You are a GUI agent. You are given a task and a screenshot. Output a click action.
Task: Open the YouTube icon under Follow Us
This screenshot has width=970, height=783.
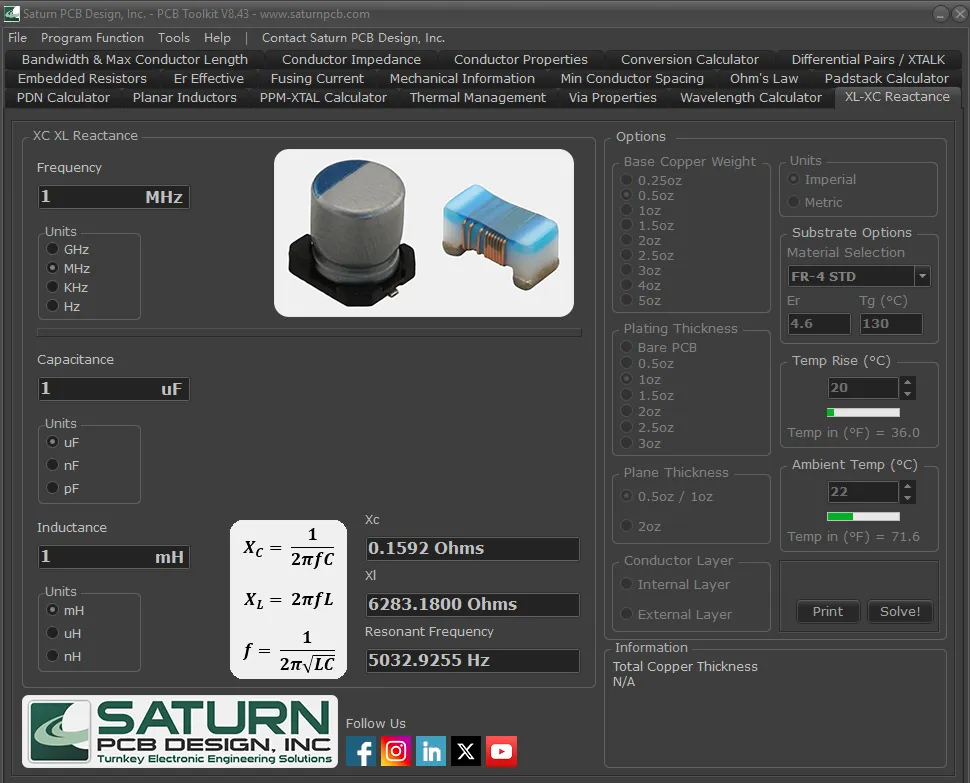(501, 751)
